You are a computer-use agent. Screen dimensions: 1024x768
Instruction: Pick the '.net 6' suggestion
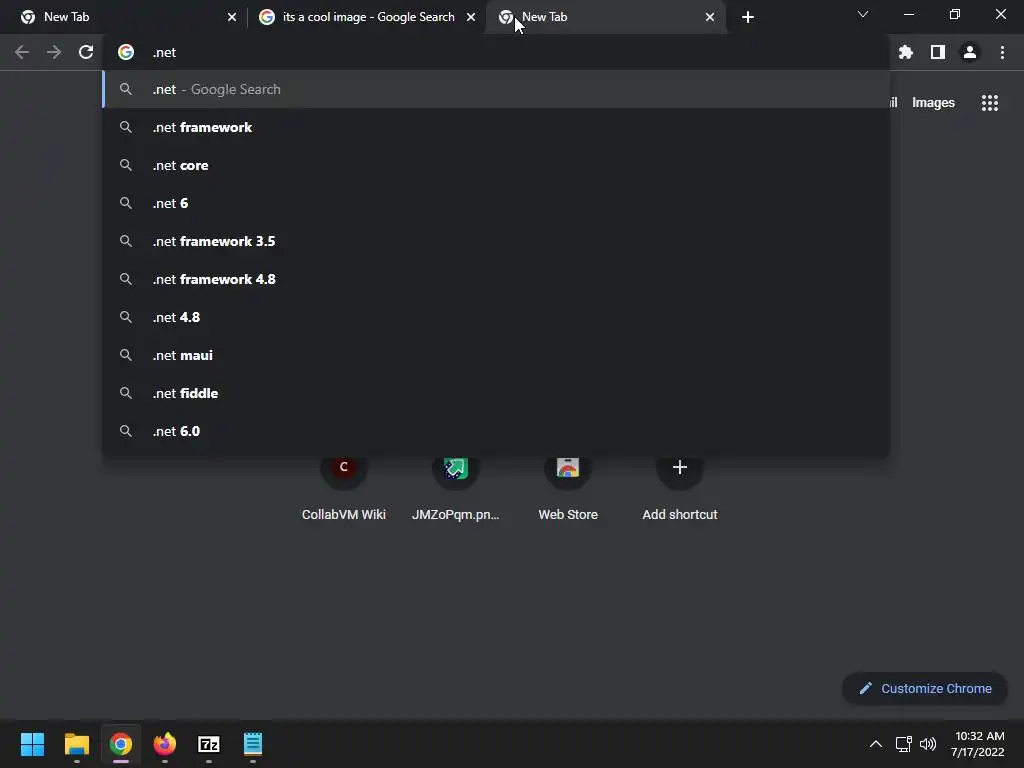[x=496, y=203]
